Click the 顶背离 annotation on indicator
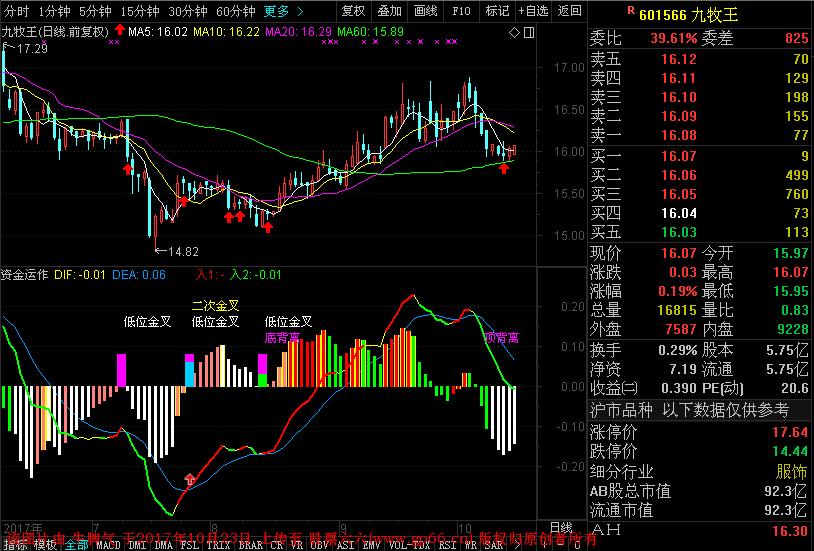Screen dimensions: 814x551 point(501,338)
